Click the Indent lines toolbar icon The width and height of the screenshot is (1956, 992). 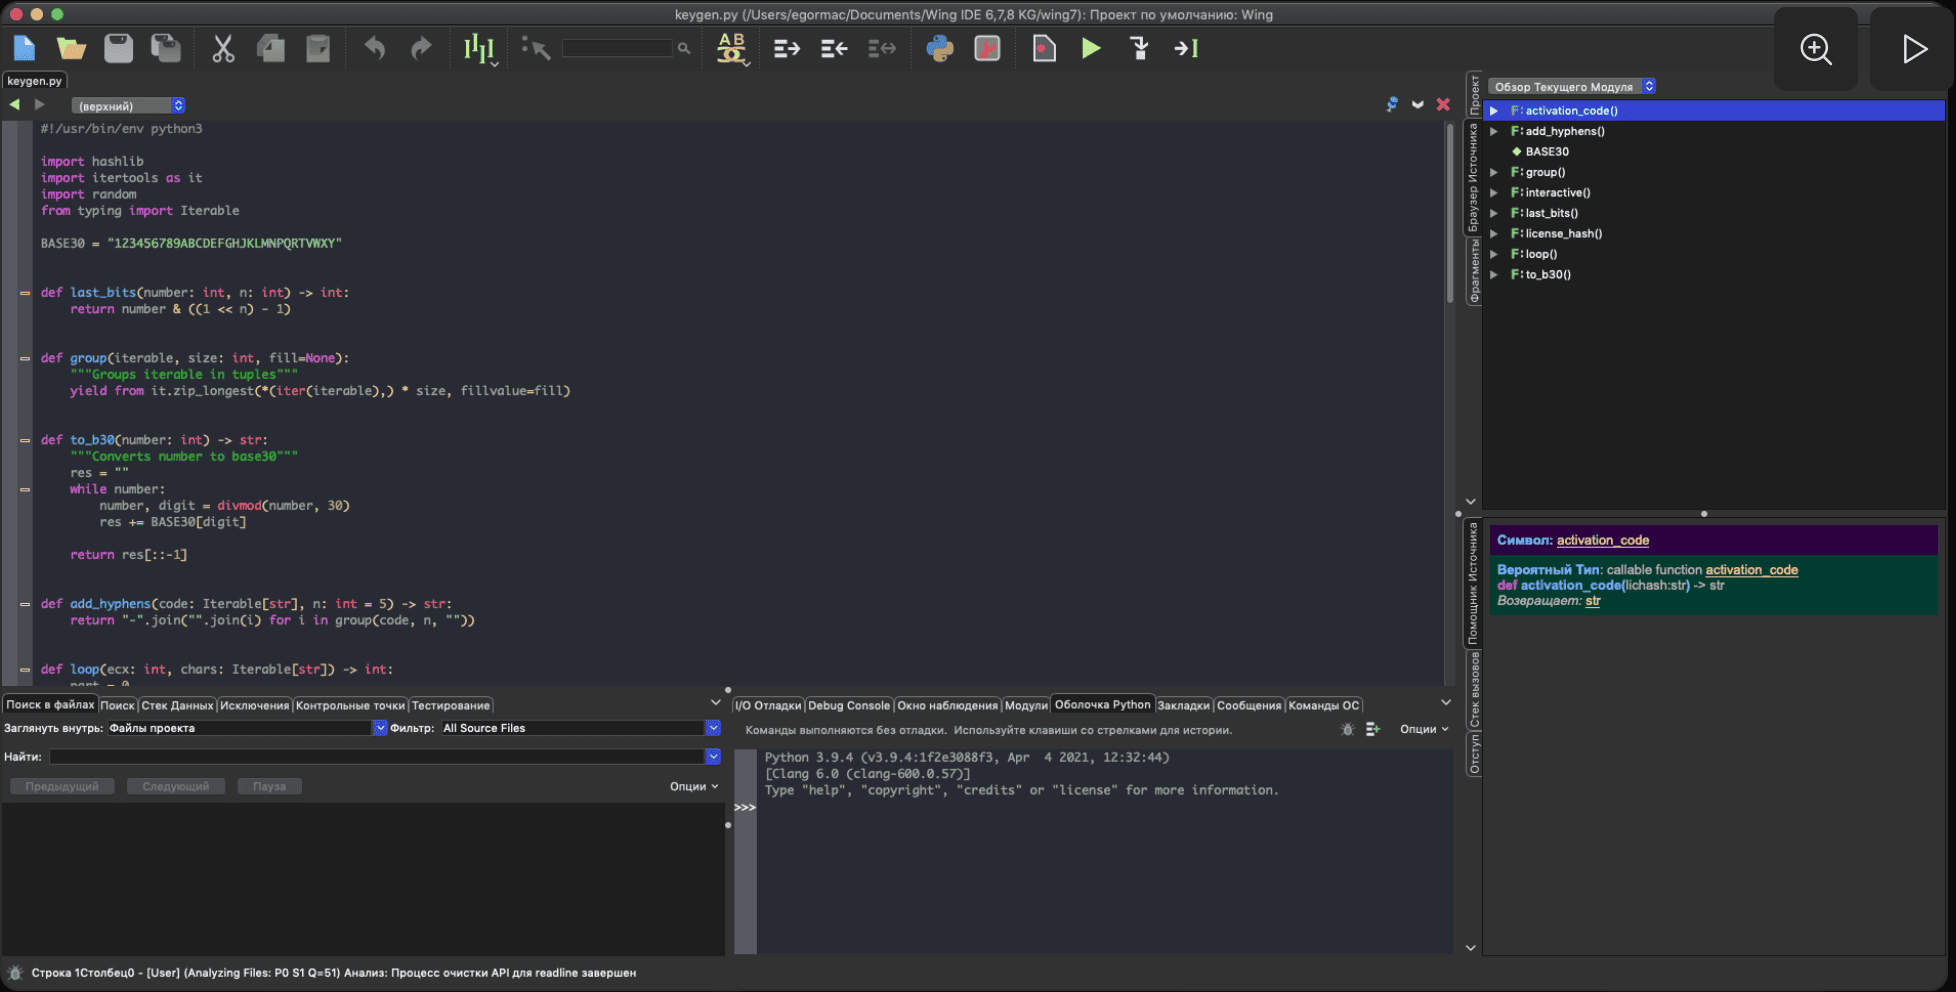pos(786,48)
